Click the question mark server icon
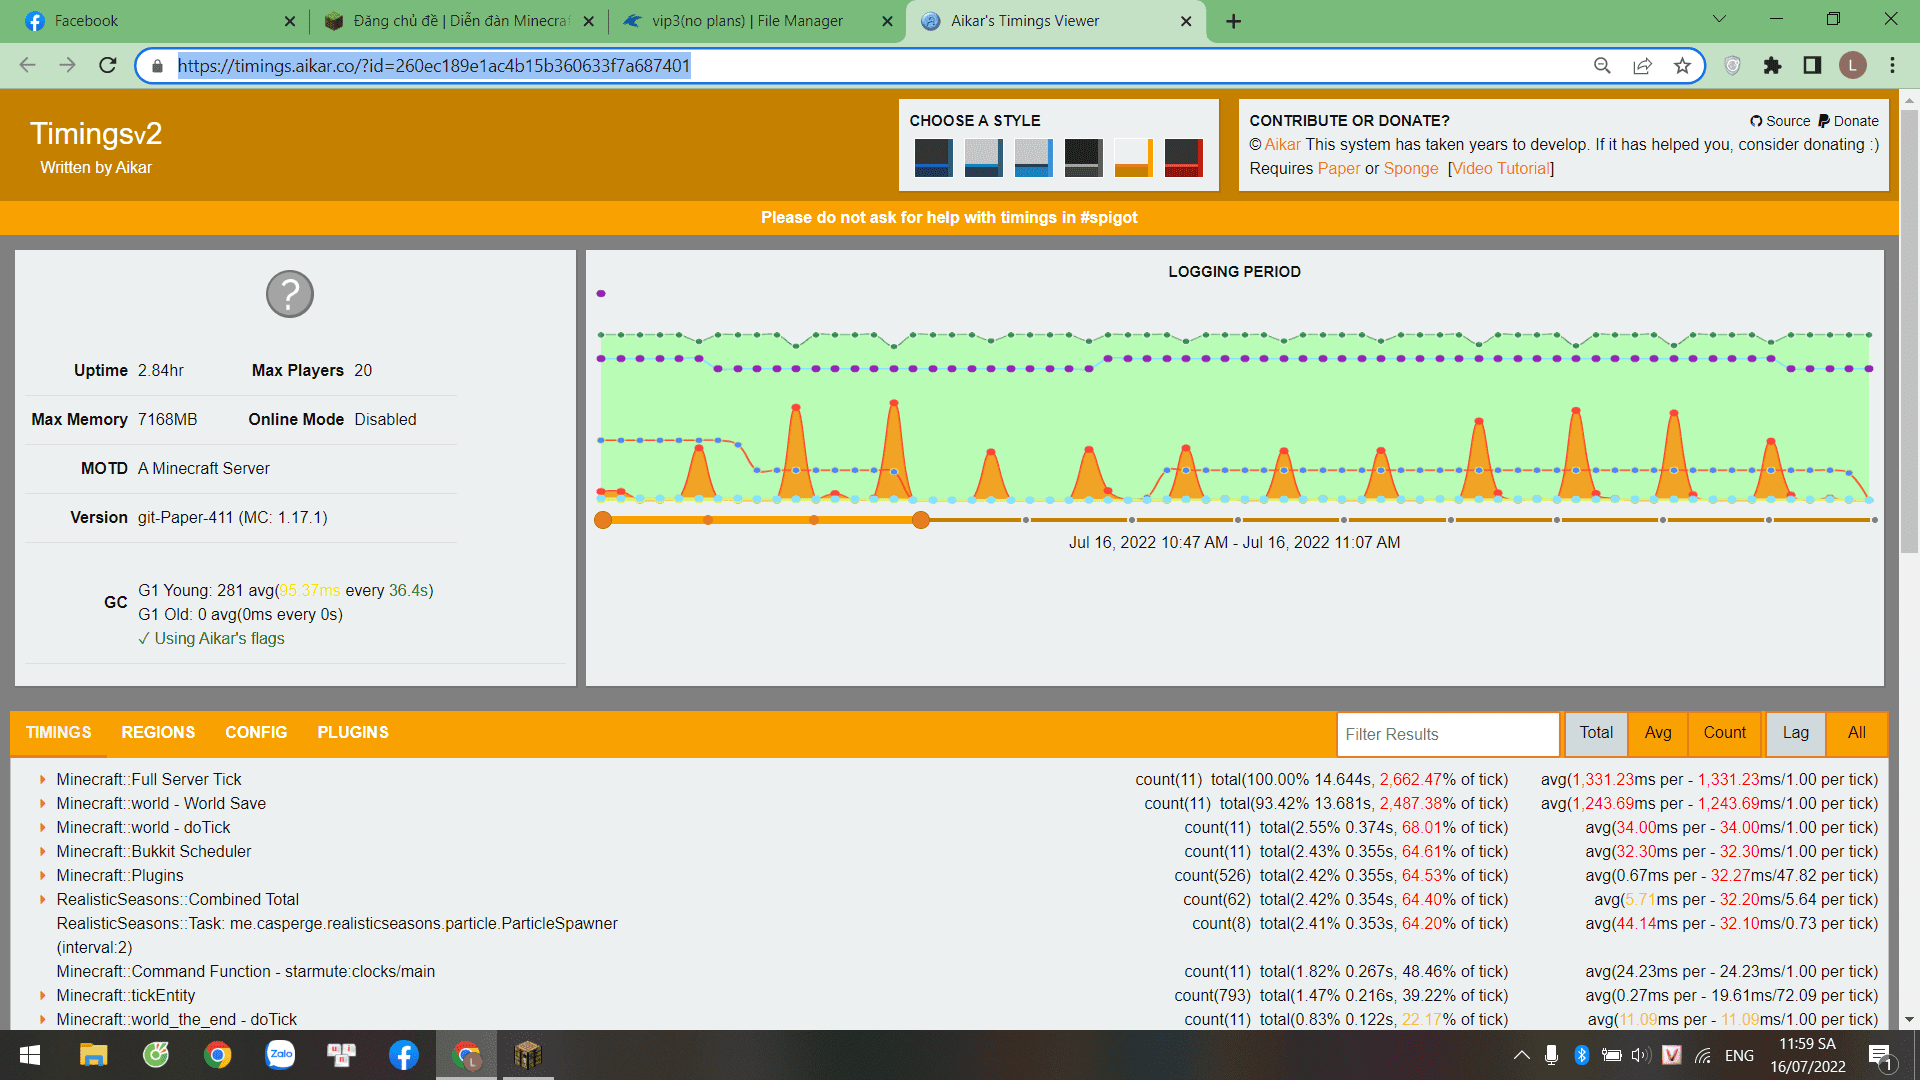The image size is (1920, 1080). click(290, 294)
